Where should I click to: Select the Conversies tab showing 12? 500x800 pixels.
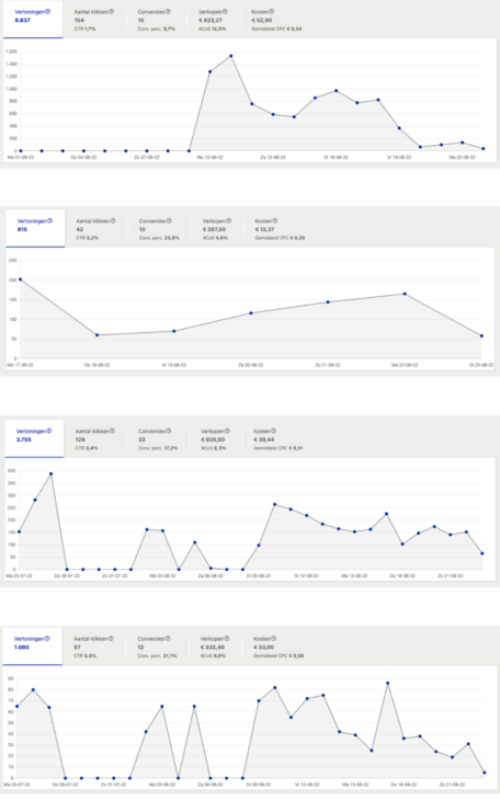pos(157,647)
